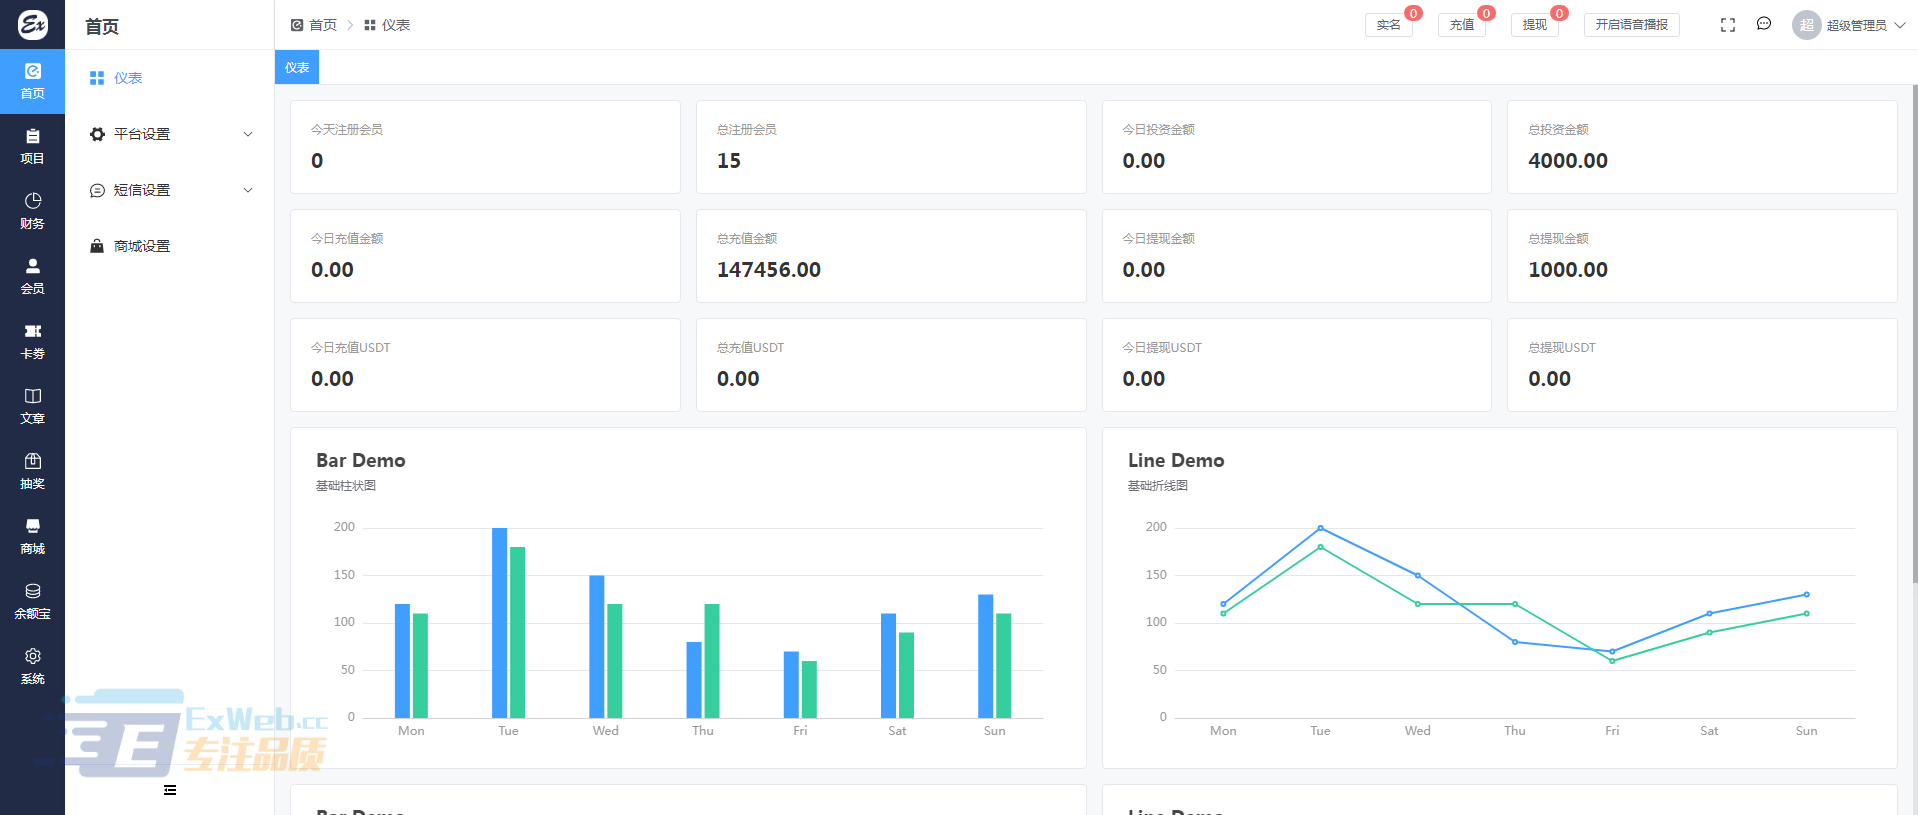
Task: Open the 首页 home sidebar icon
Action: [x=32, y=81]
